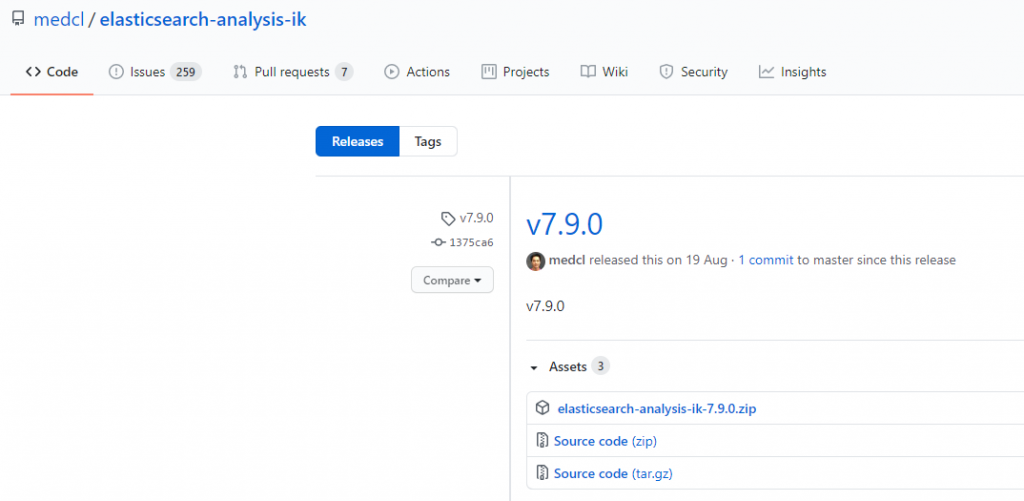
Task: Select the Releases button
Action: [357, 141]
